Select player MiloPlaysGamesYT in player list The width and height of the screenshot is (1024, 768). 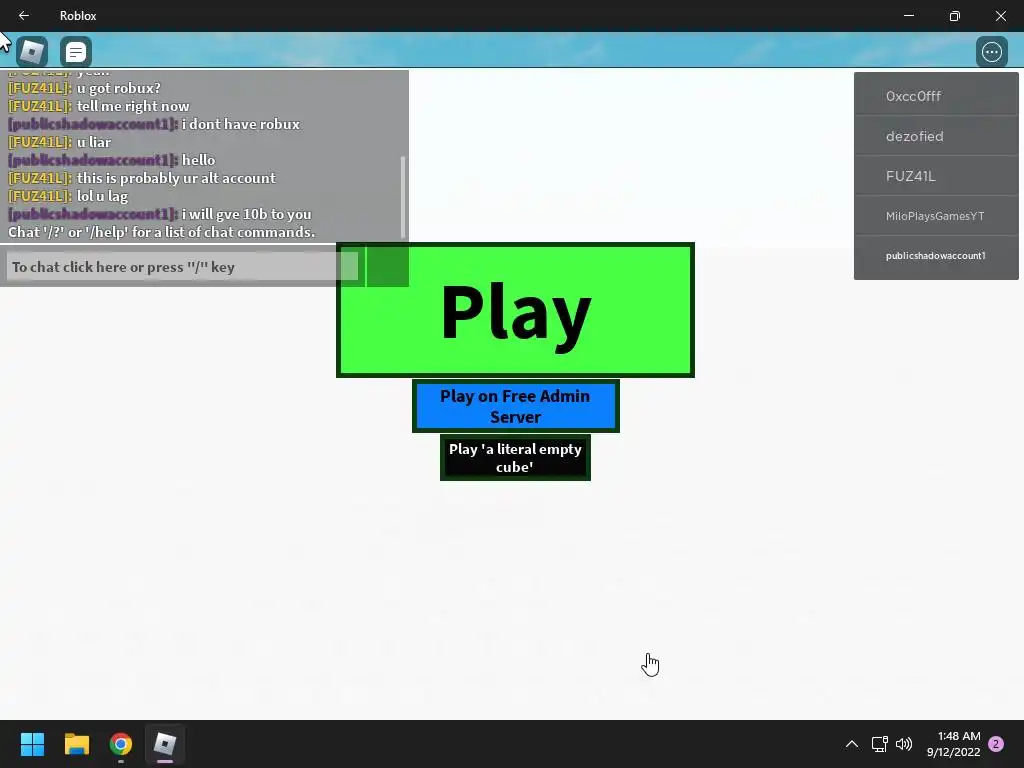[936, 216]
